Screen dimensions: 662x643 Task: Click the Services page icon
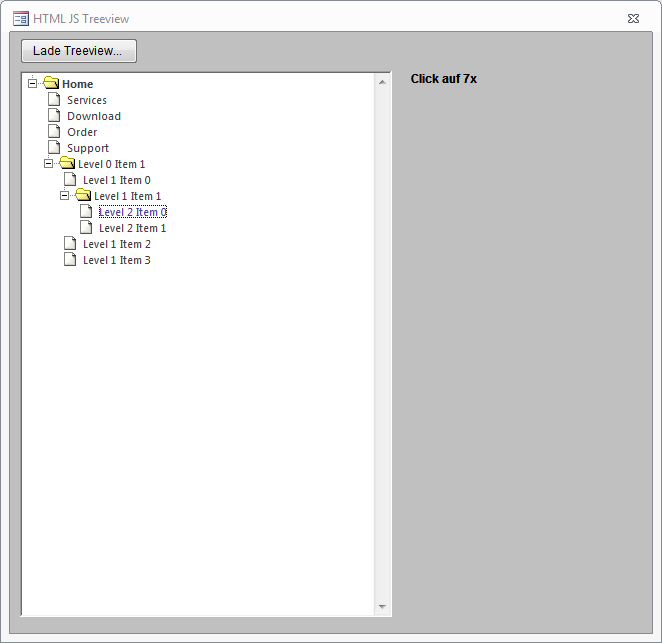55,100
